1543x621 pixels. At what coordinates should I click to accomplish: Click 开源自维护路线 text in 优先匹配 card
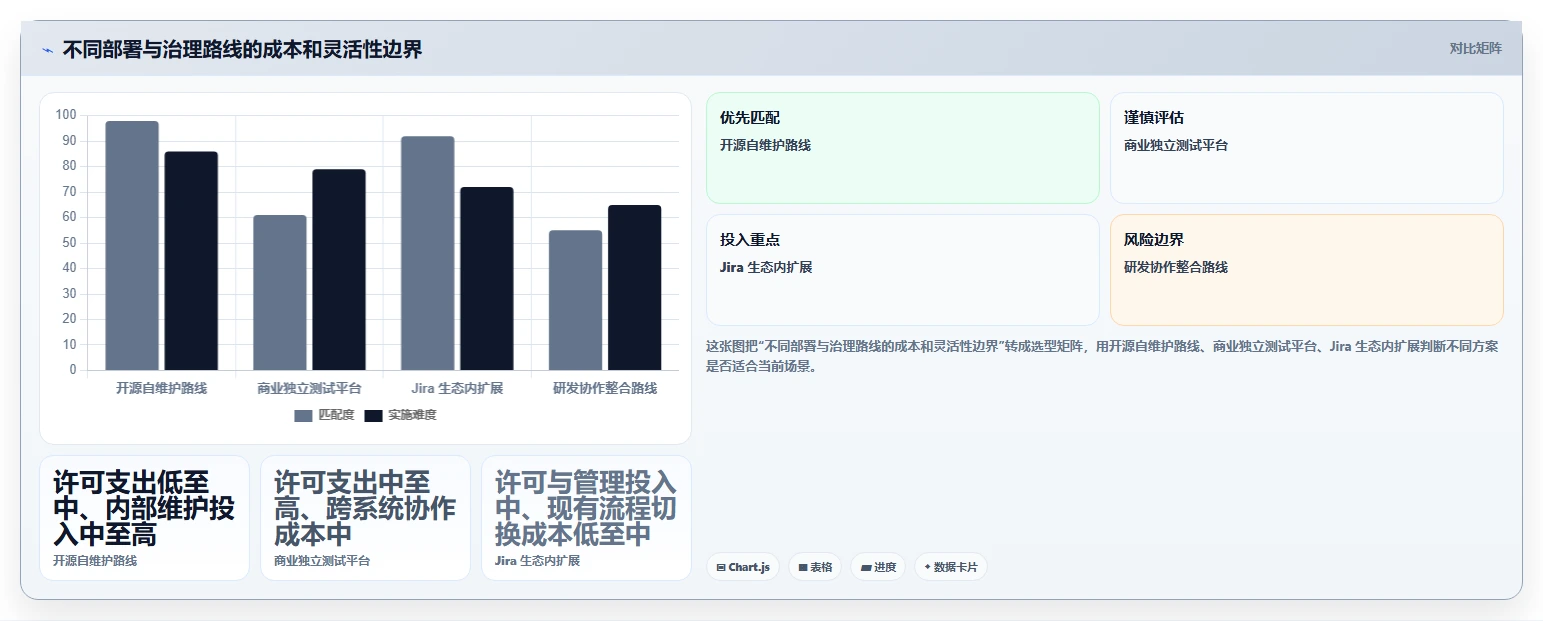[765, 145]
